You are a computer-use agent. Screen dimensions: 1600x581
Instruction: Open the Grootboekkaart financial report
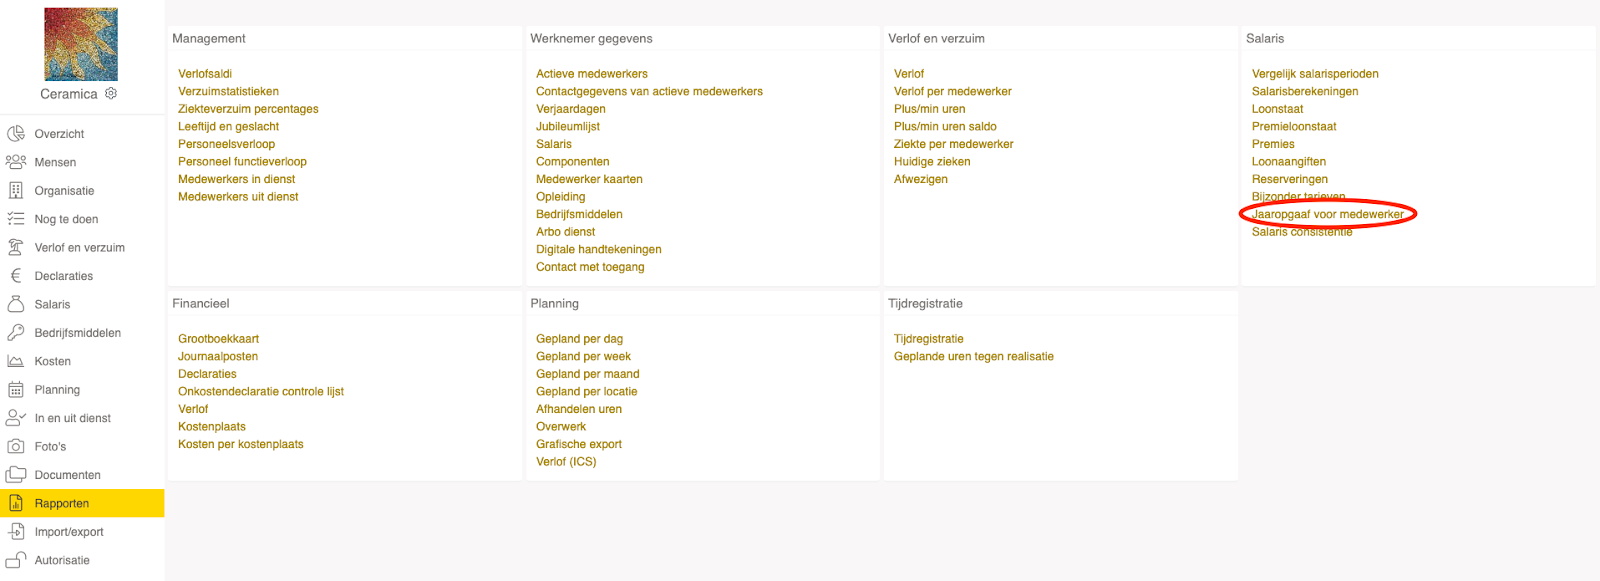click(x=218, y=339)
